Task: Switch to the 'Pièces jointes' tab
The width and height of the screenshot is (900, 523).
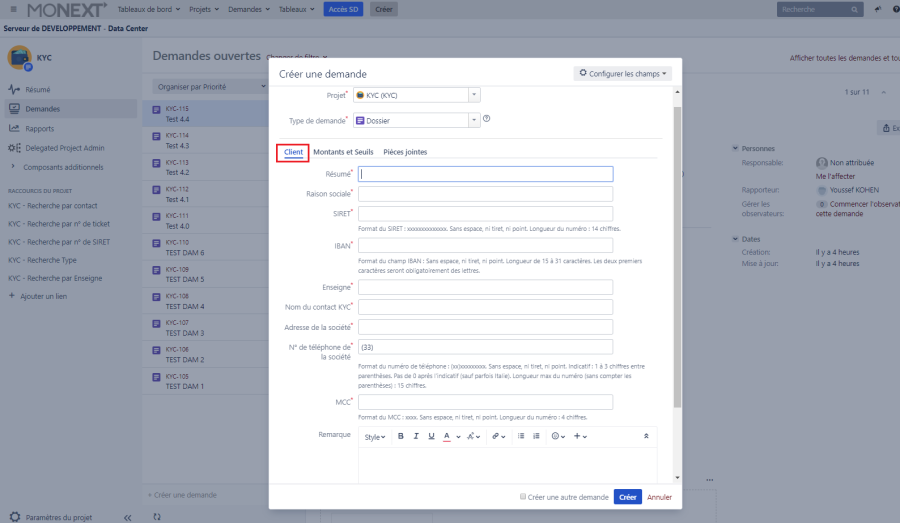Action: point(405,152)
